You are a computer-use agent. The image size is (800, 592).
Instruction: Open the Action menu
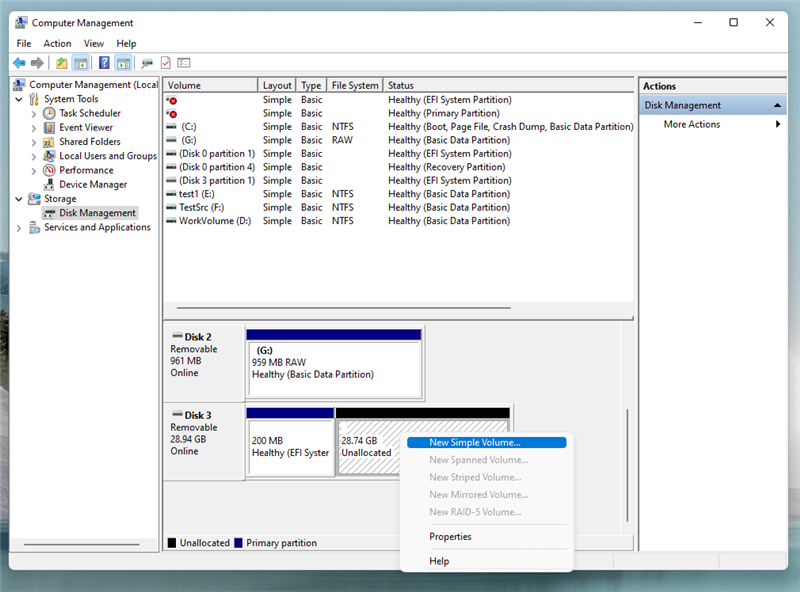click(57, 43)
